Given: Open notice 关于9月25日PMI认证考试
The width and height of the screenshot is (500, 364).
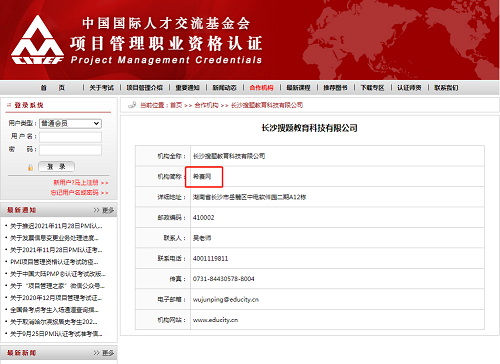Looking at the screenshot, I should click(x=56, y=334).
